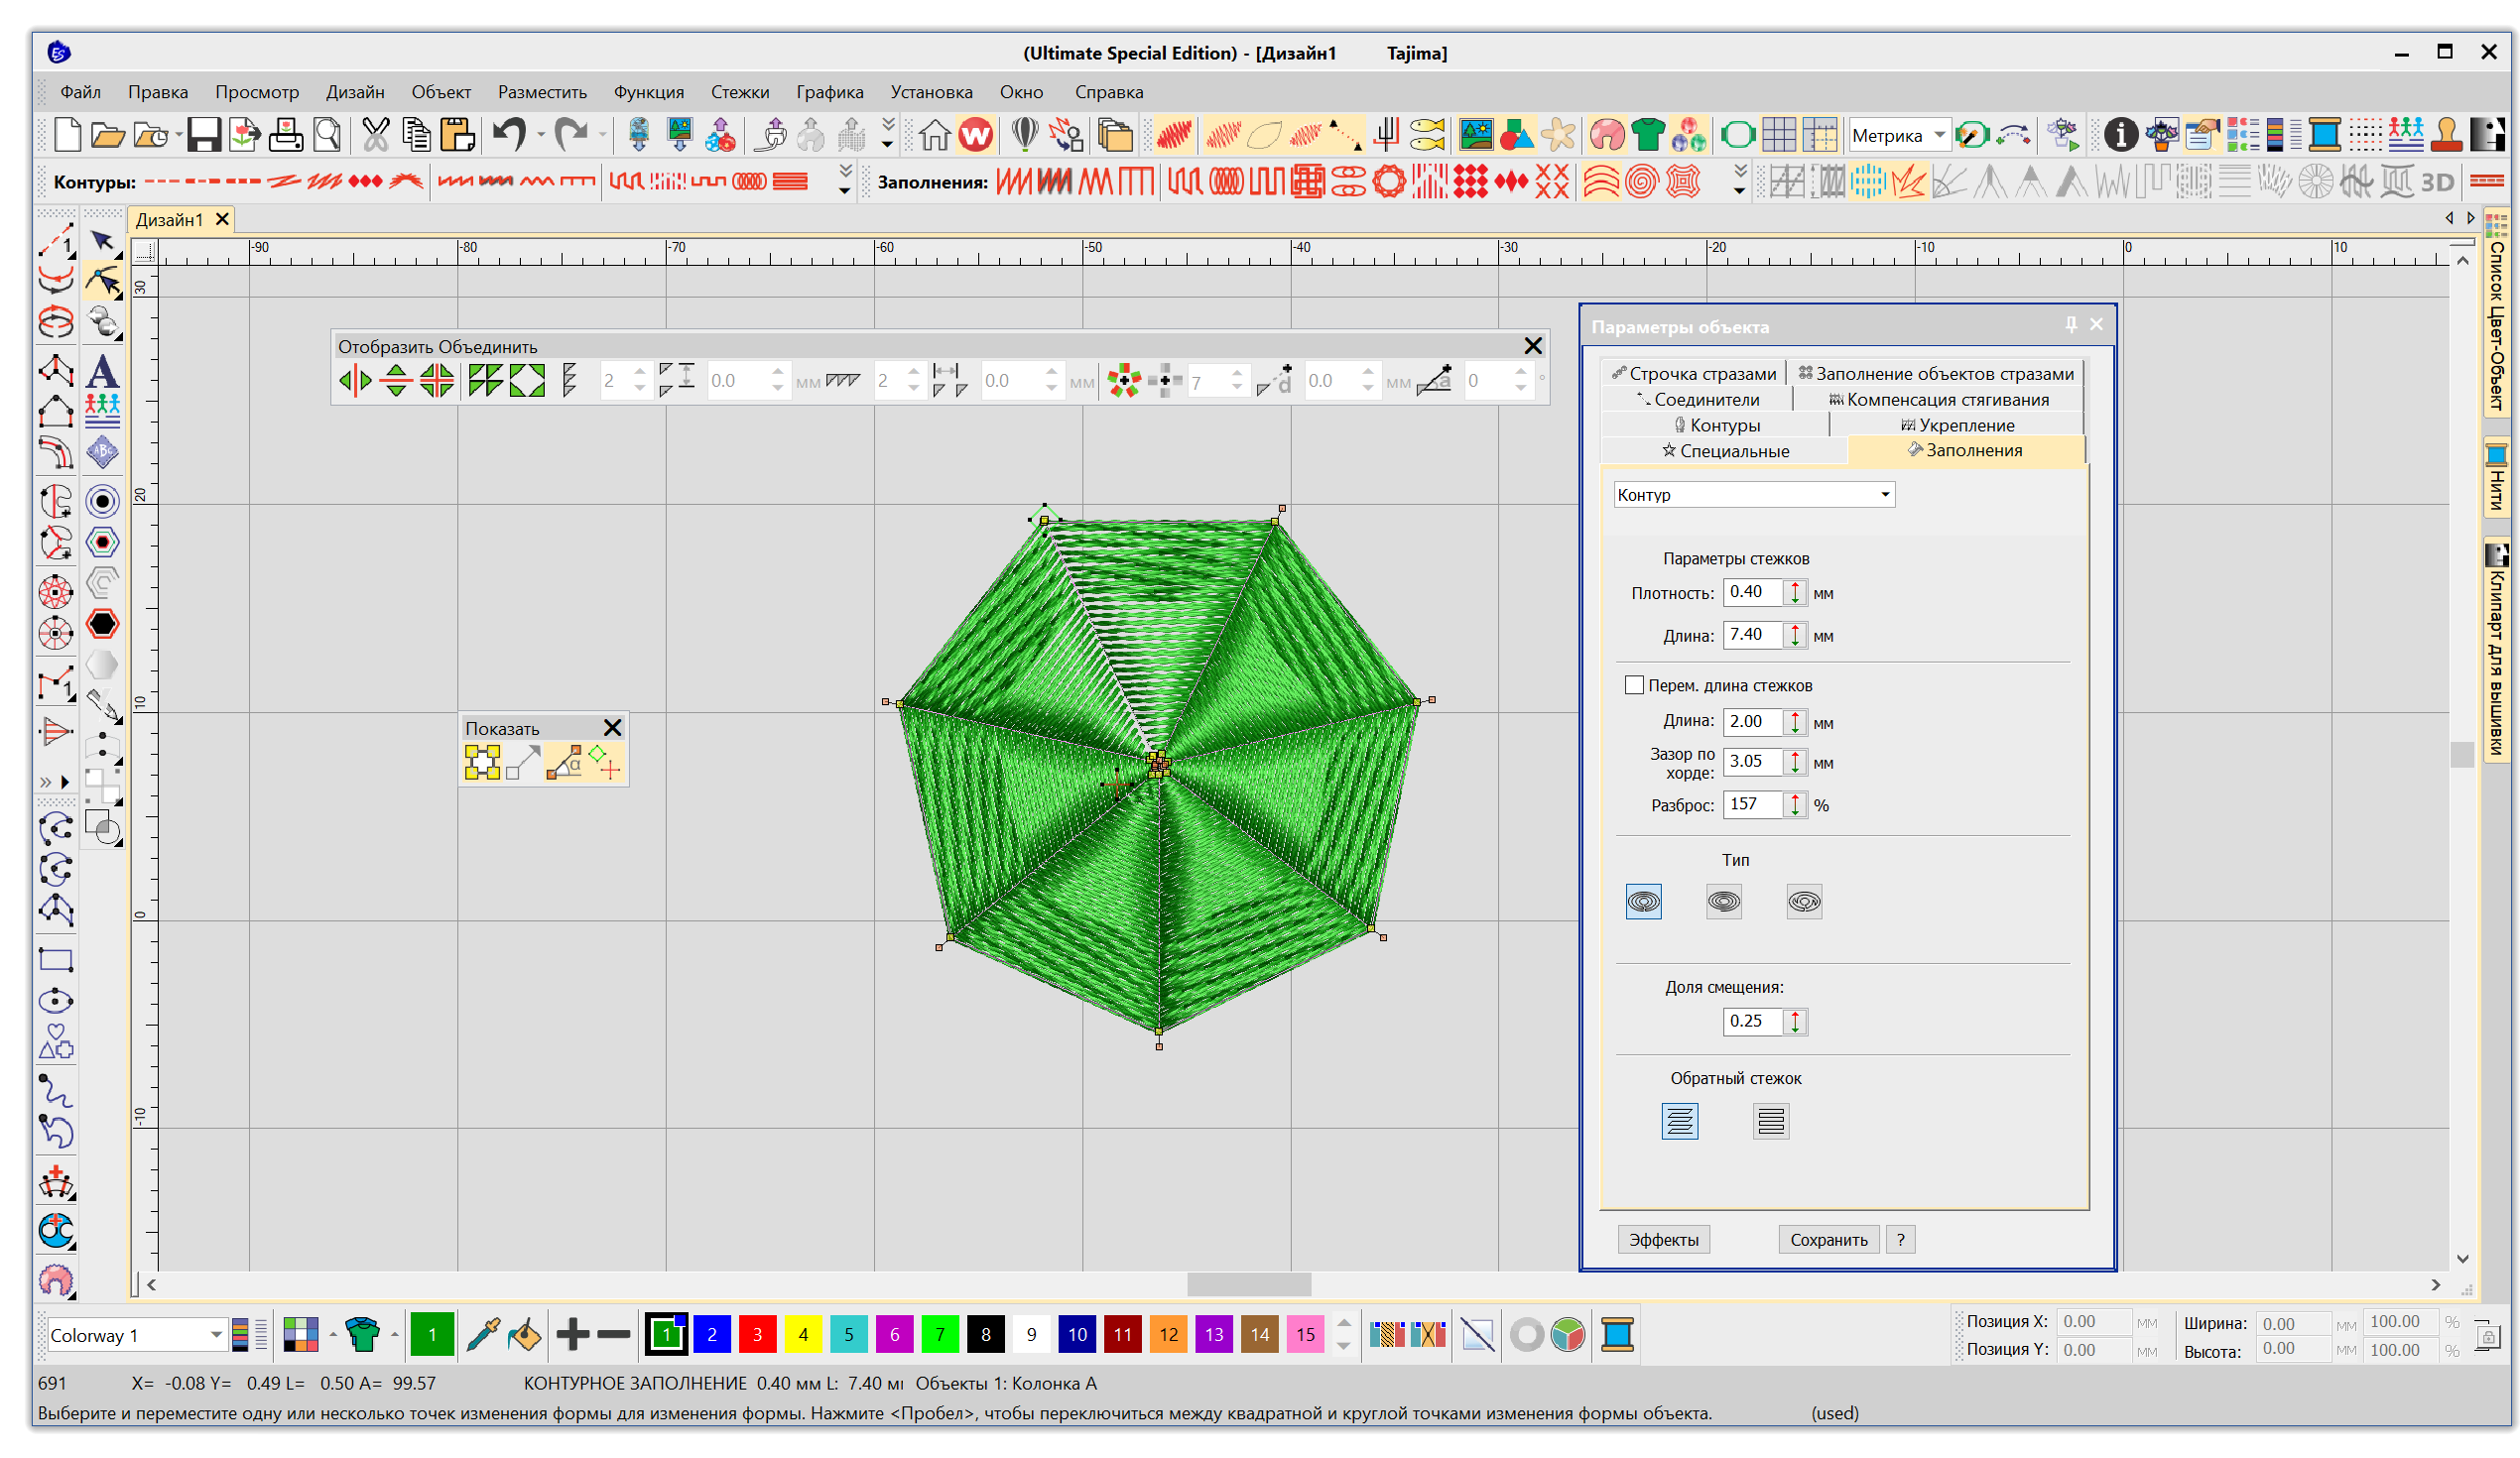Click the 'Сохранить' button
The image size is (2520, 1458).
point(1828,1240)
